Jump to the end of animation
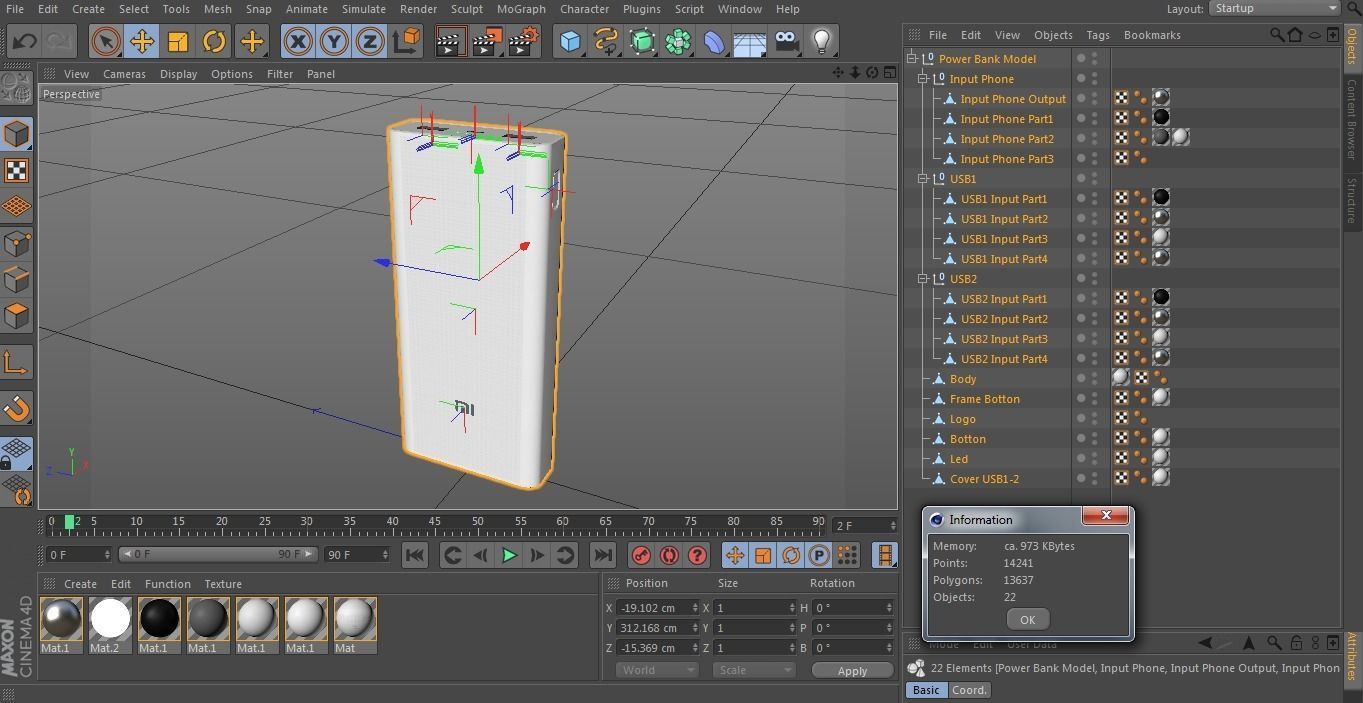Viewport: 1363px width, 703px height. 602,555
